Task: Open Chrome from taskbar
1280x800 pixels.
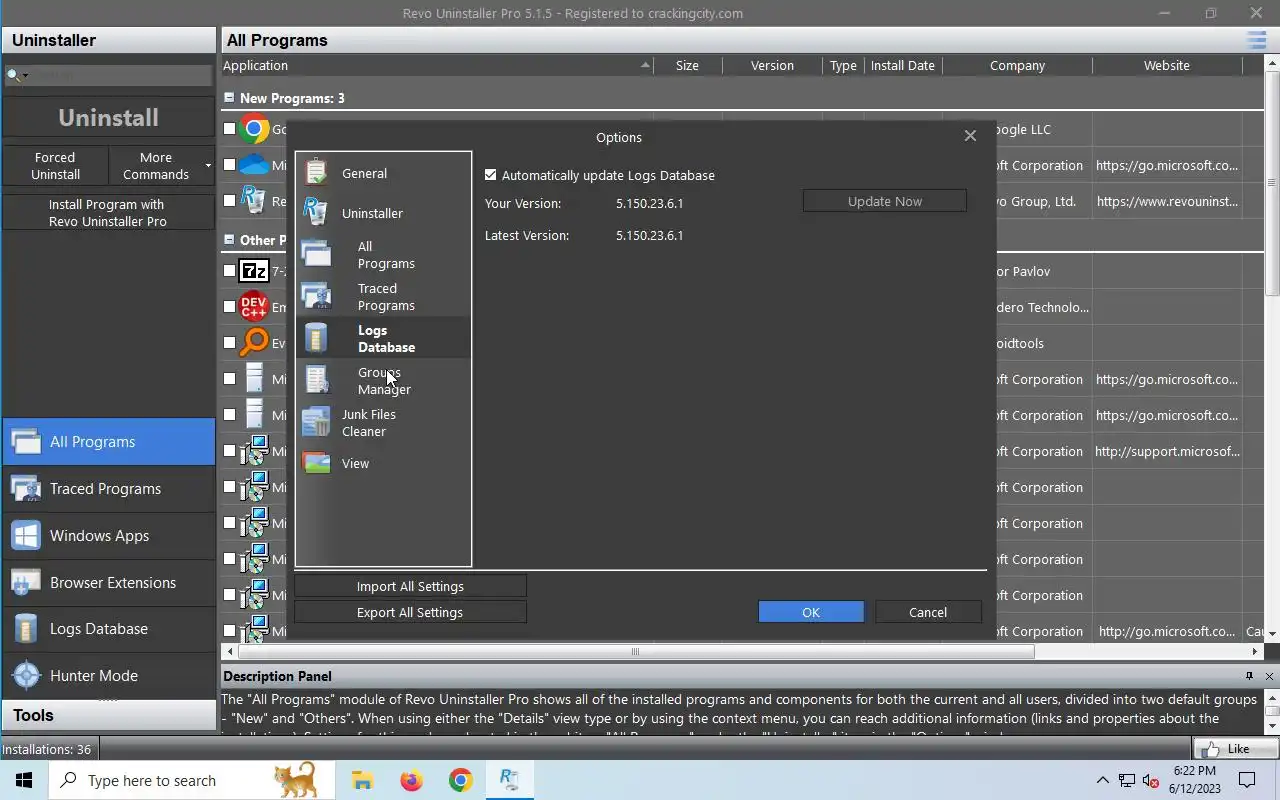Action: 460,780
